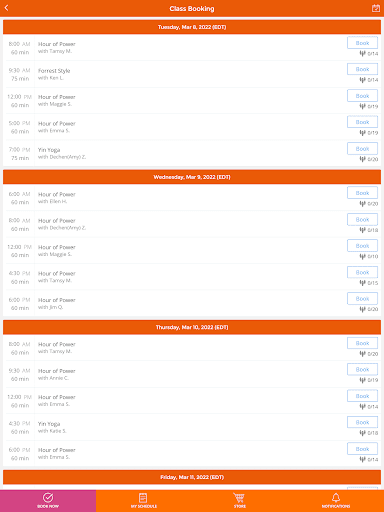The image size is (384, 512).
Task: Switch to My Schedule tab
Action: tap(144, 501)
